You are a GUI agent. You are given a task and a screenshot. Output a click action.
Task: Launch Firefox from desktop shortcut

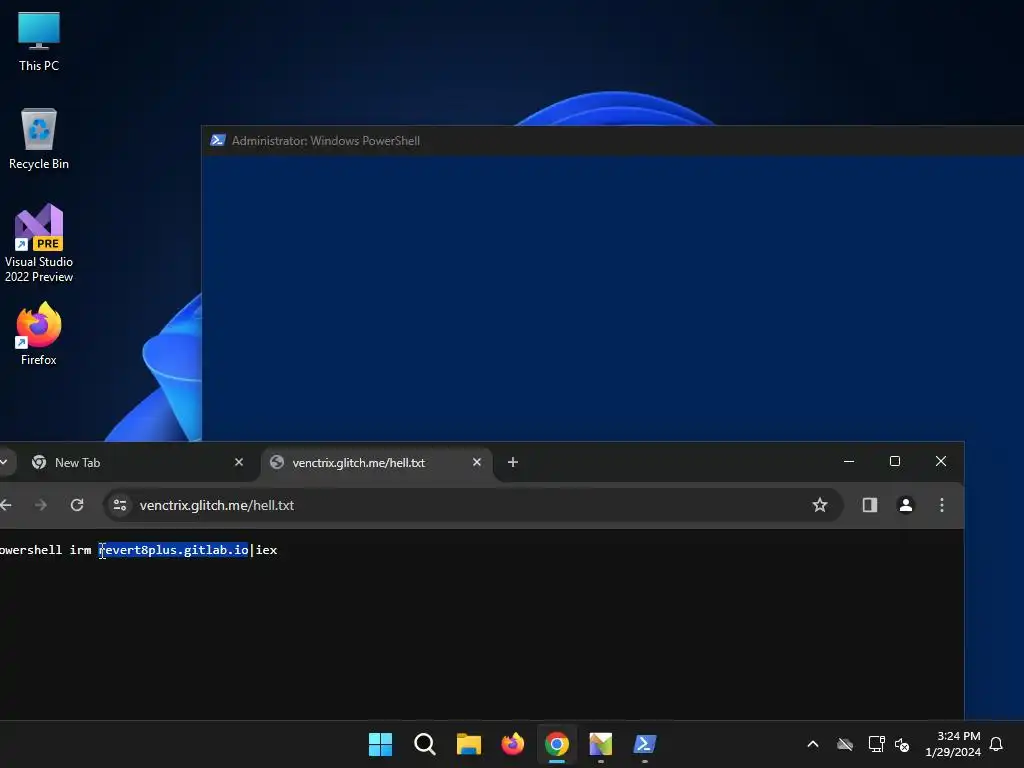[x=39, y=334]
